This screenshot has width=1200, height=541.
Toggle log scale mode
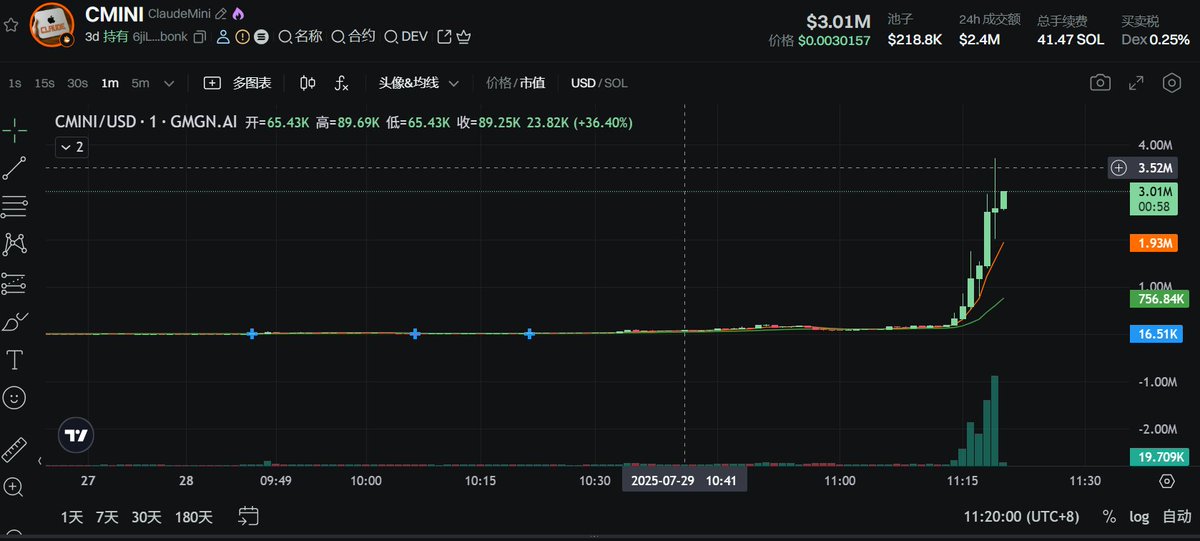[x=1139, y=517]
